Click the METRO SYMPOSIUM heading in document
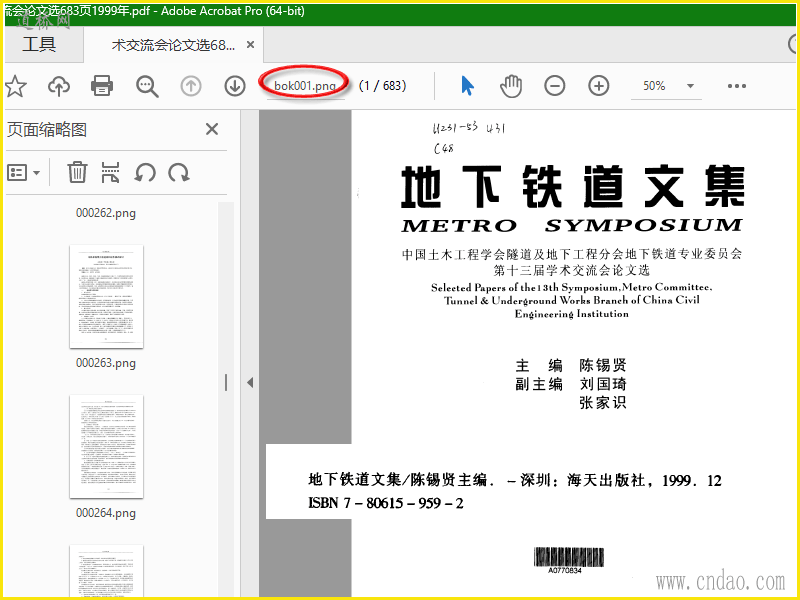The width and height of the screenshot is (800, 600). click(x=572, y=225)
